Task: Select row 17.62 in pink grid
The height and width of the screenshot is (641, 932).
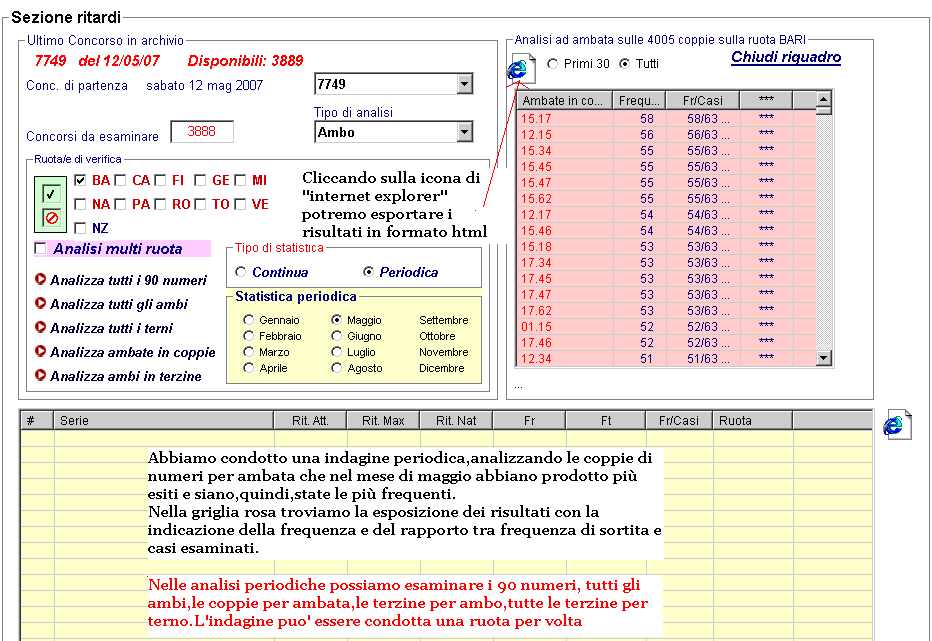Action: (666, 310)
